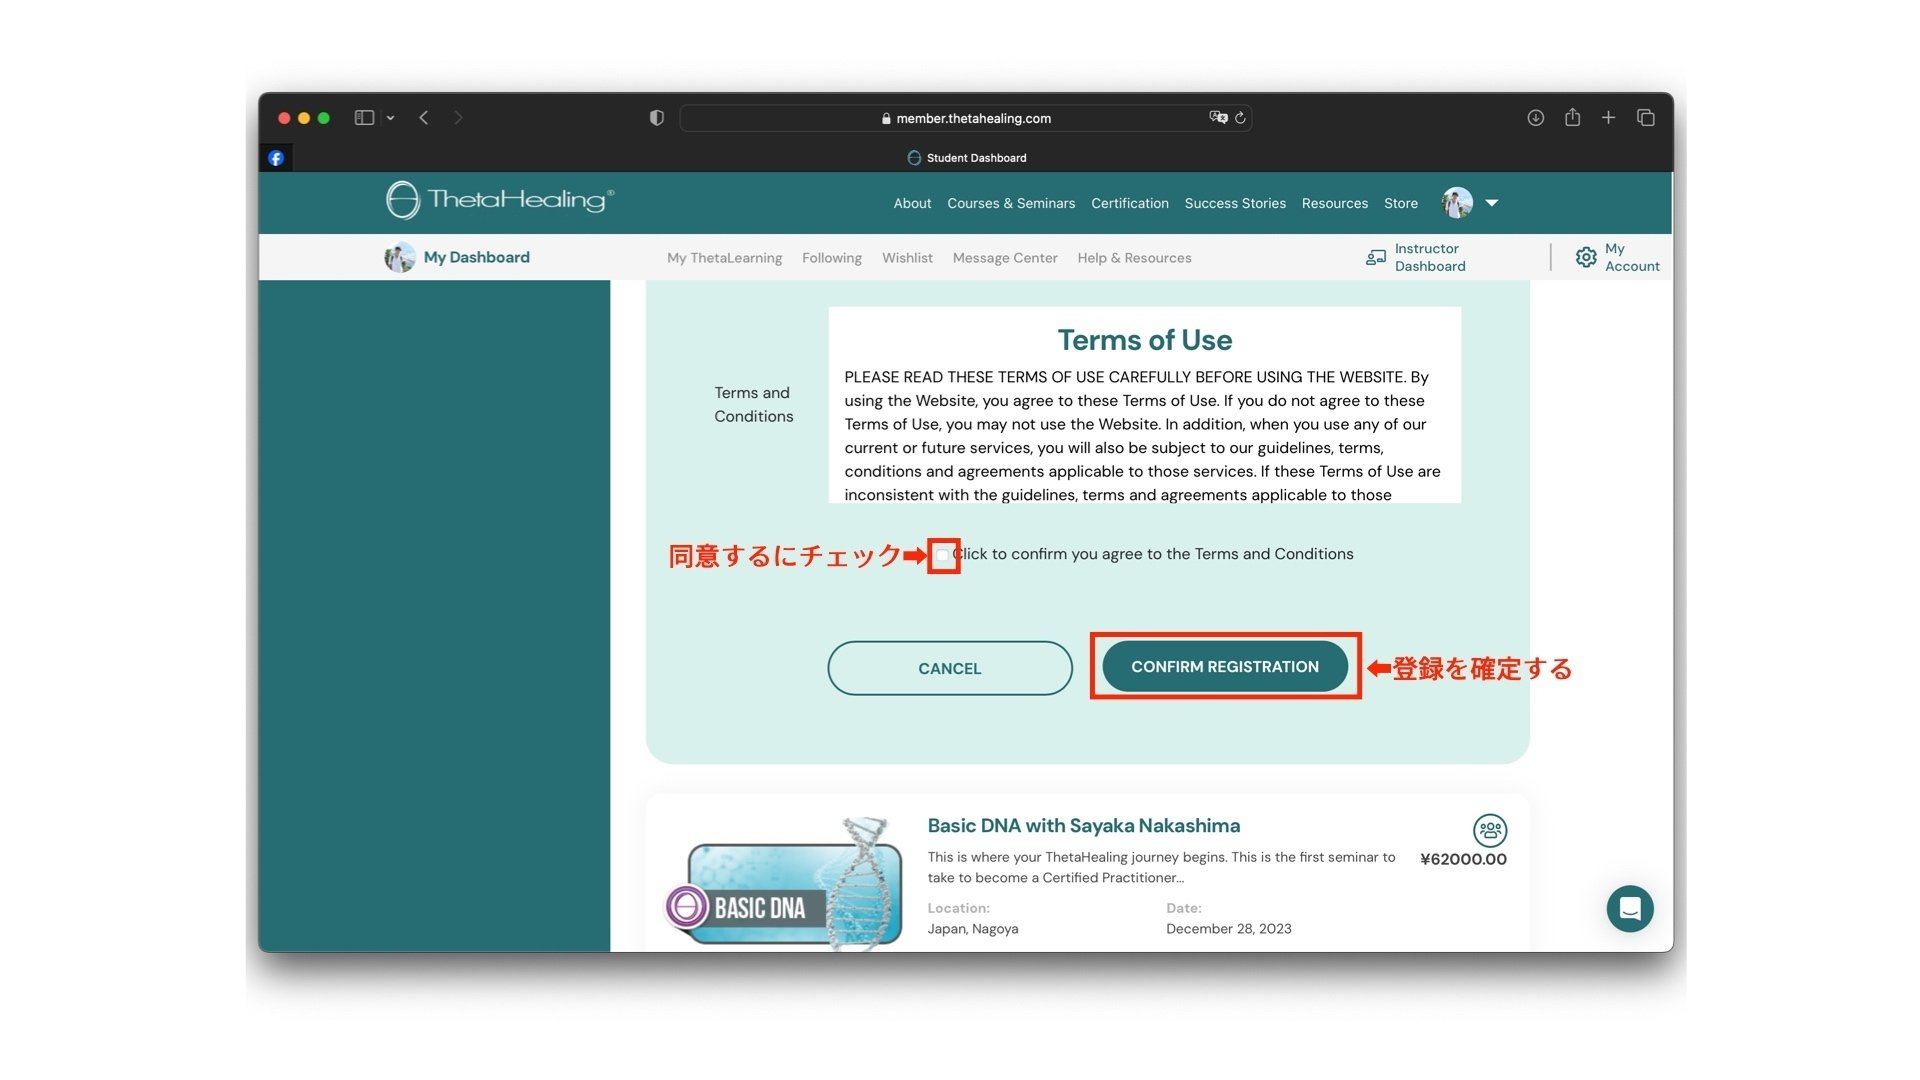Open the sidebar options chevron dropdown
The height and width of the screenshot is (1080, 1920).
(390, 118)
